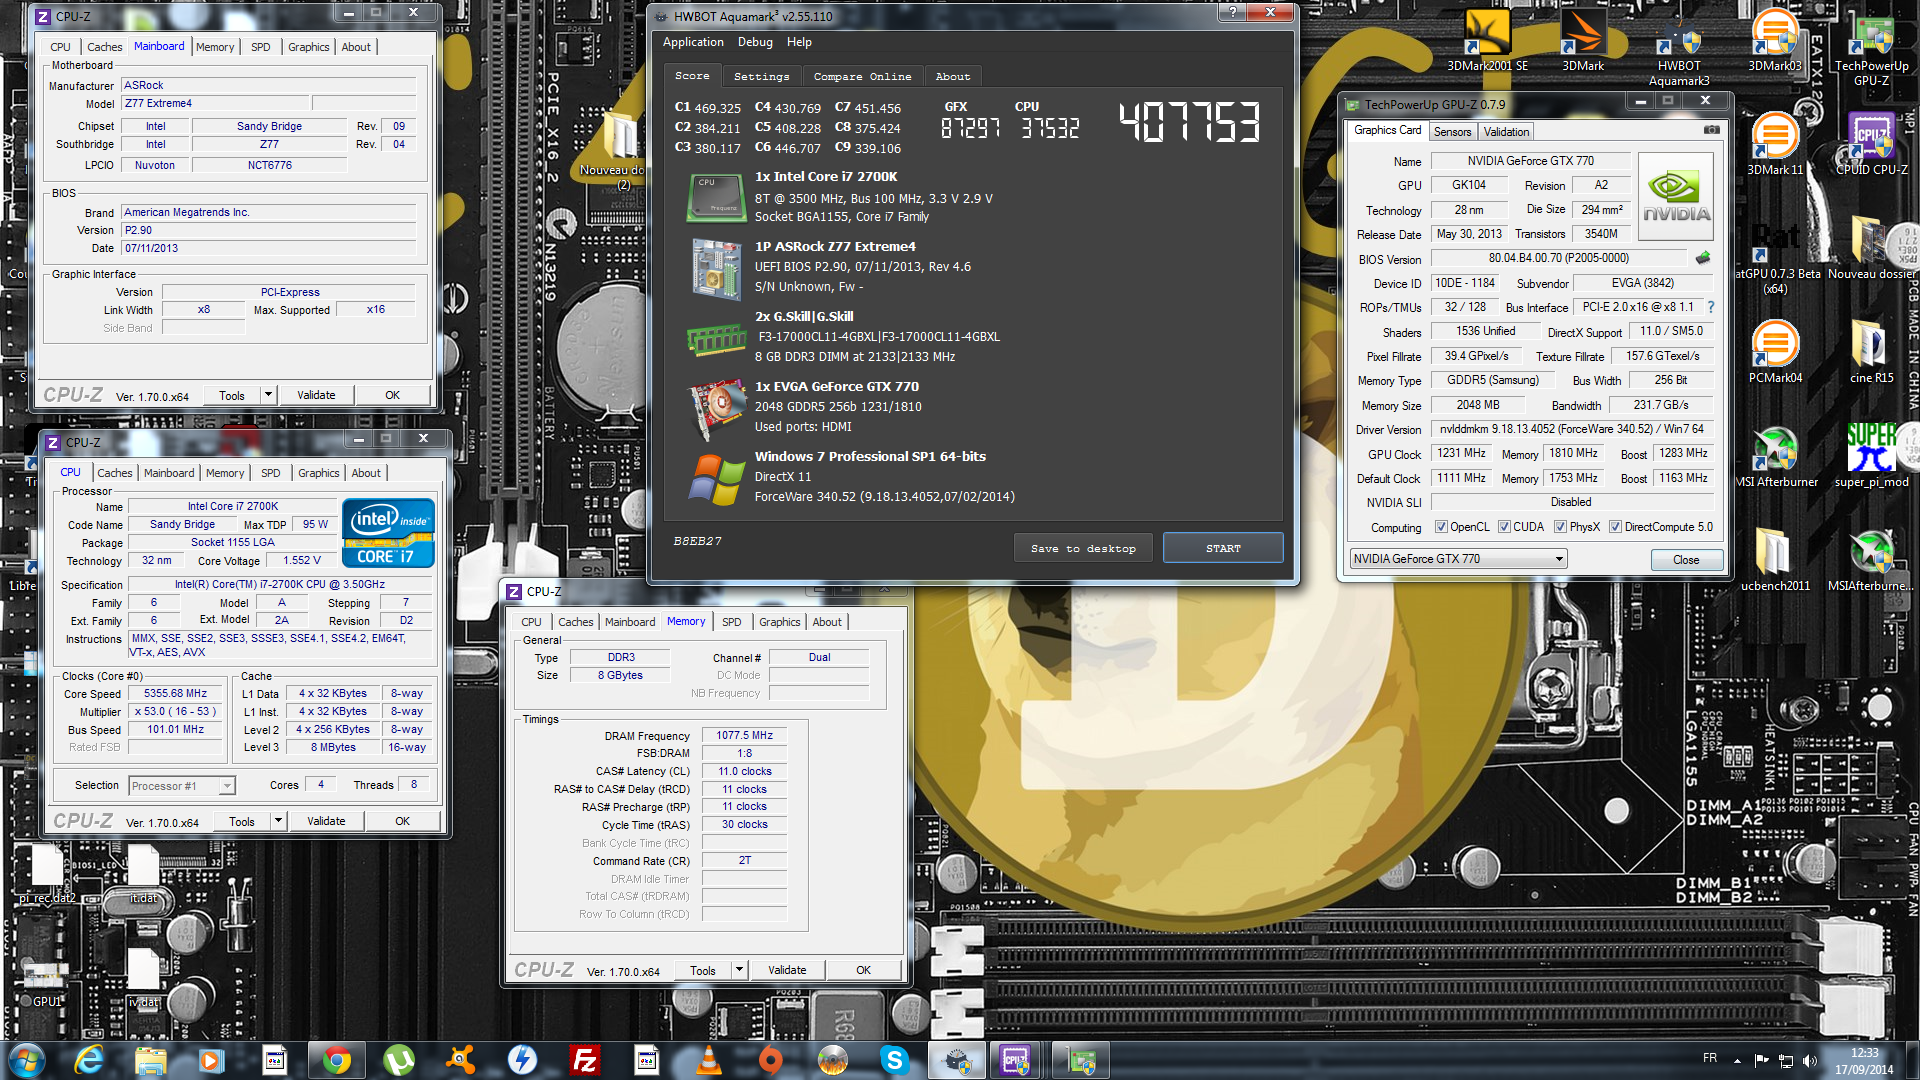Open cine R15 folder icon
The width and height of the screenshot is (1920, 1080).
click(1871, 351)
